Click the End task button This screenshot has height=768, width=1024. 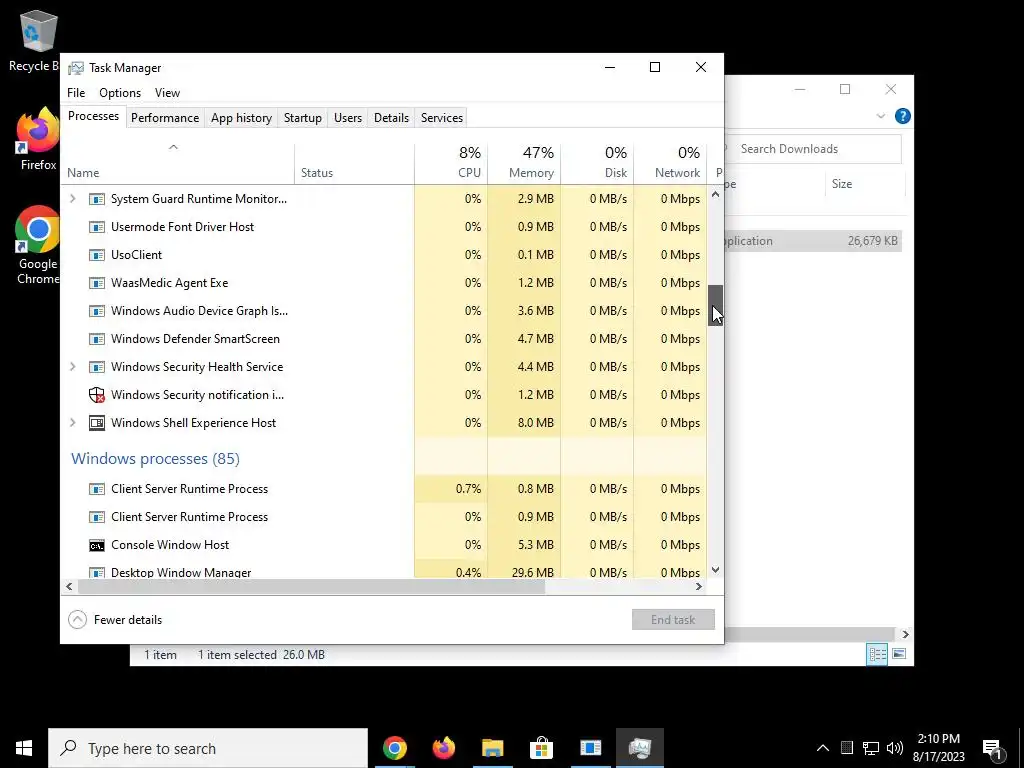pyautogui.click(x=673, y=620)
